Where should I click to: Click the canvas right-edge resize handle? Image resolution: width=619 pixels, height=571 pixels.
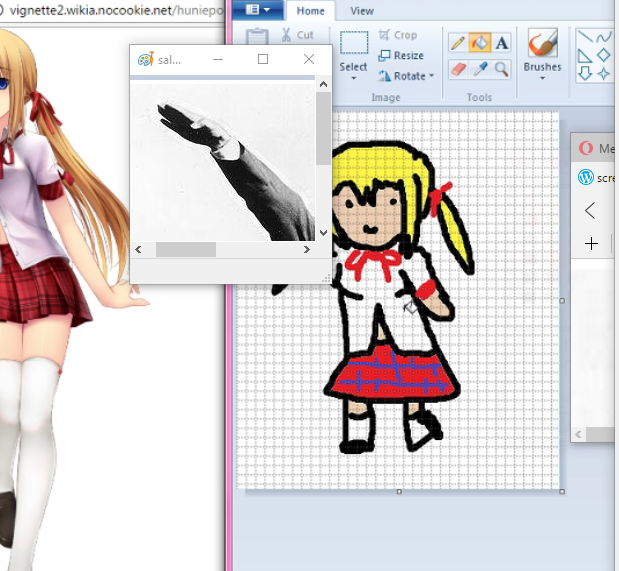[562, 301]
